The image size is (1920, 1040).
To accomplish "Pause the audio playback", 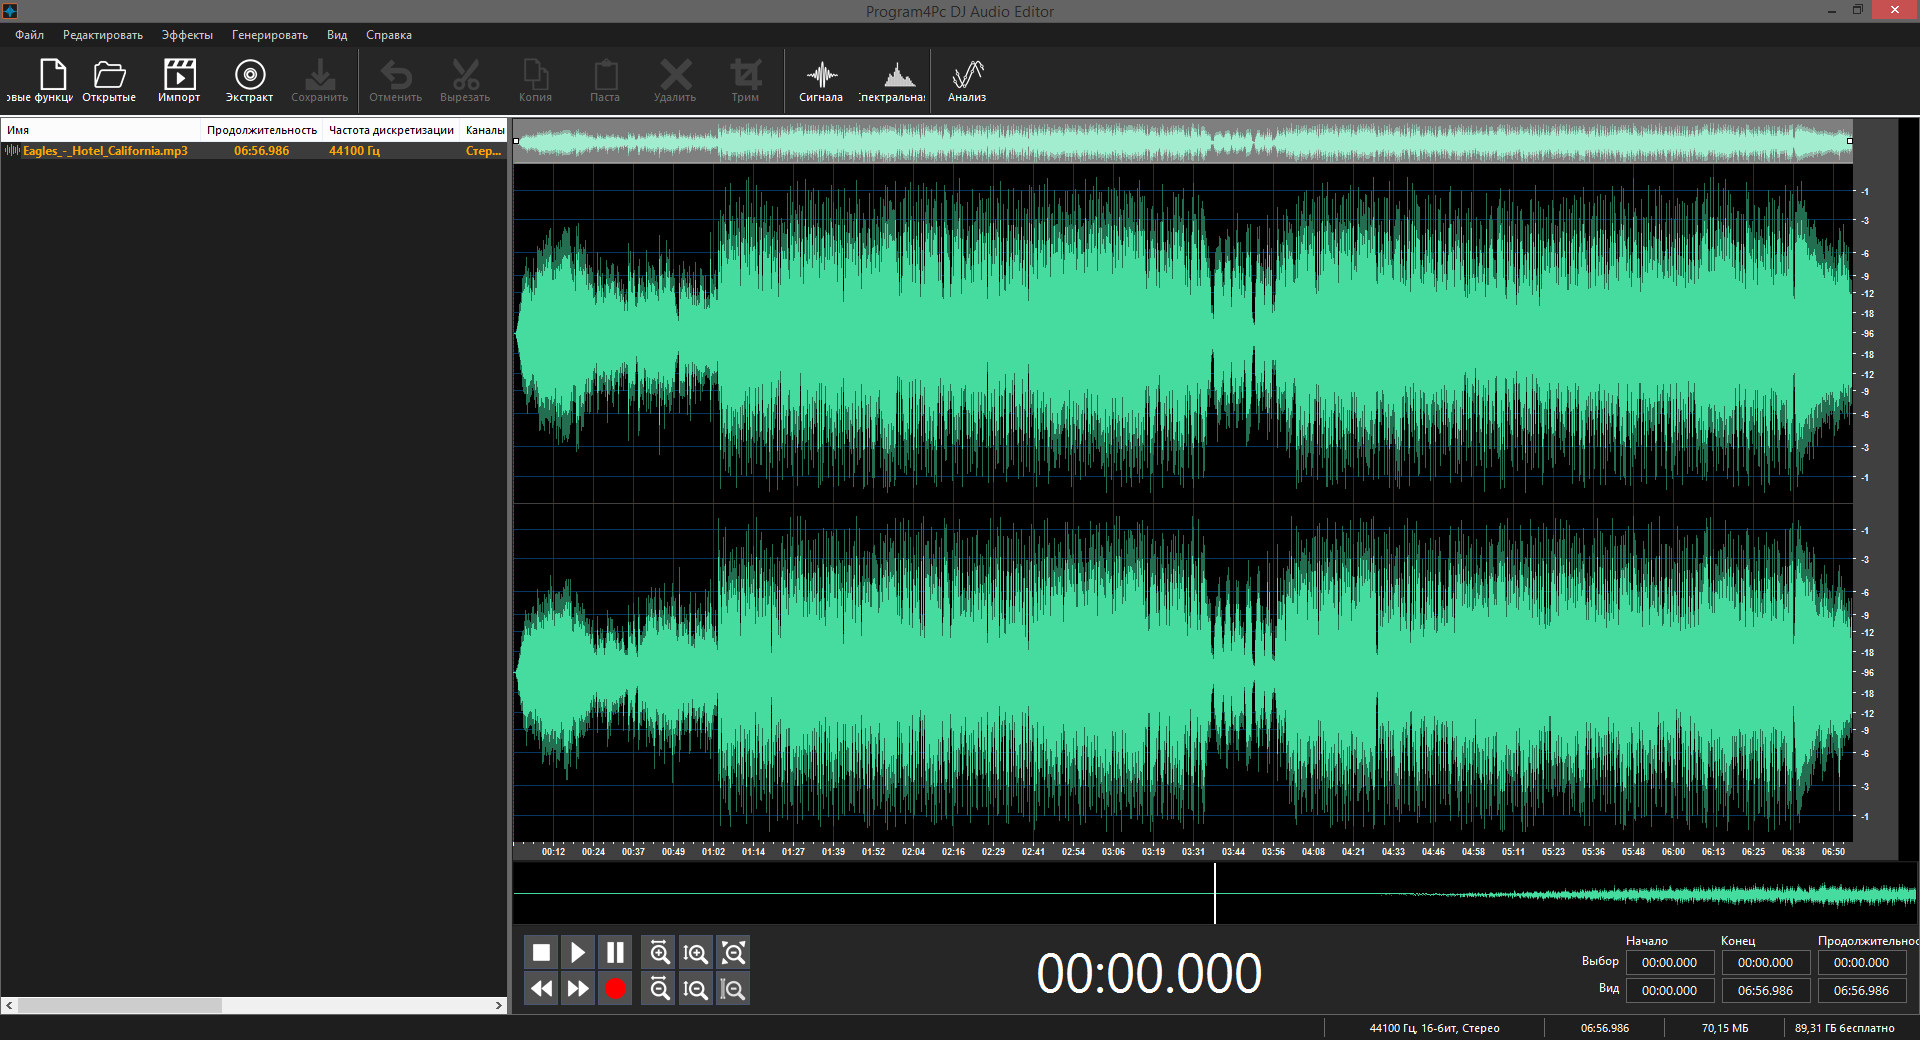I will (615, 952).
